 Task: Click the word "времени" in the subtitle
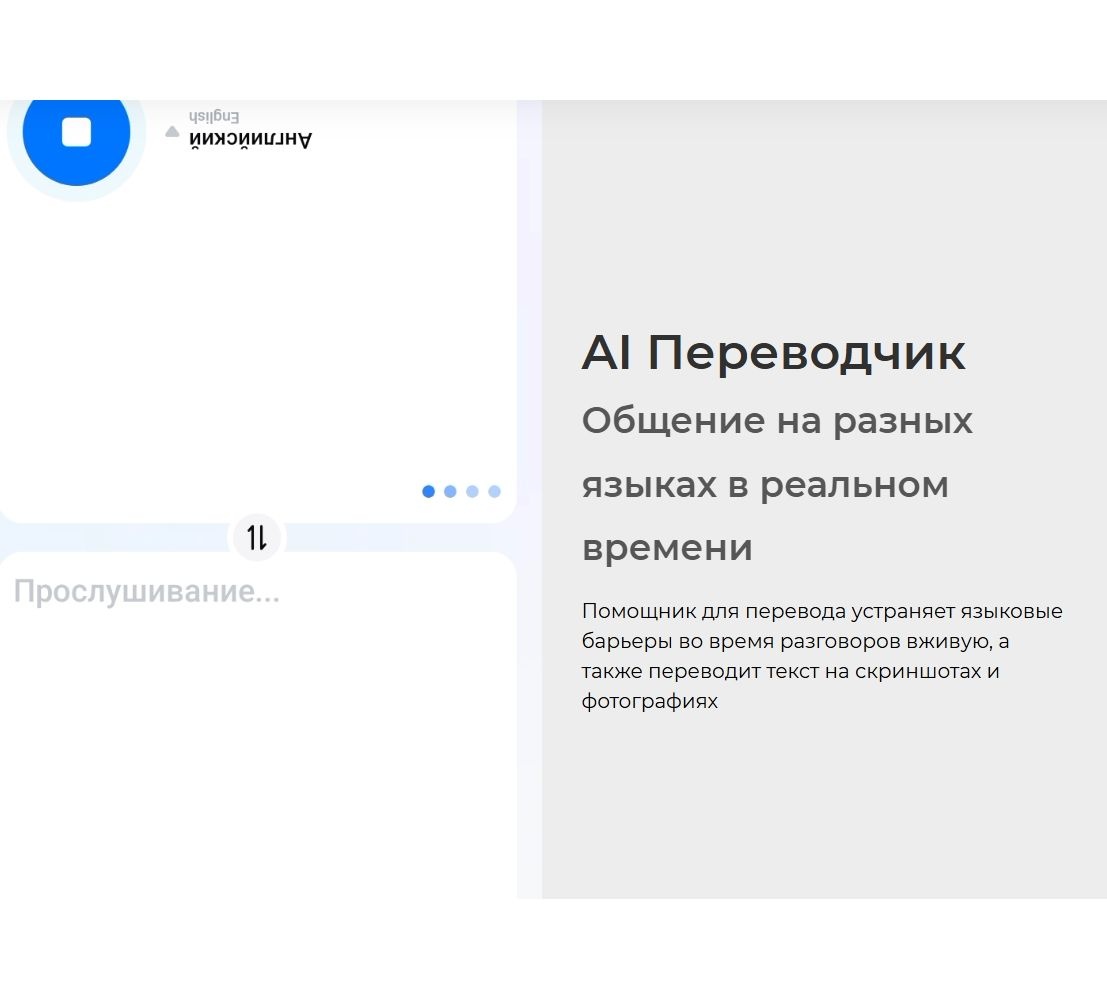click(x=667, y=548)
